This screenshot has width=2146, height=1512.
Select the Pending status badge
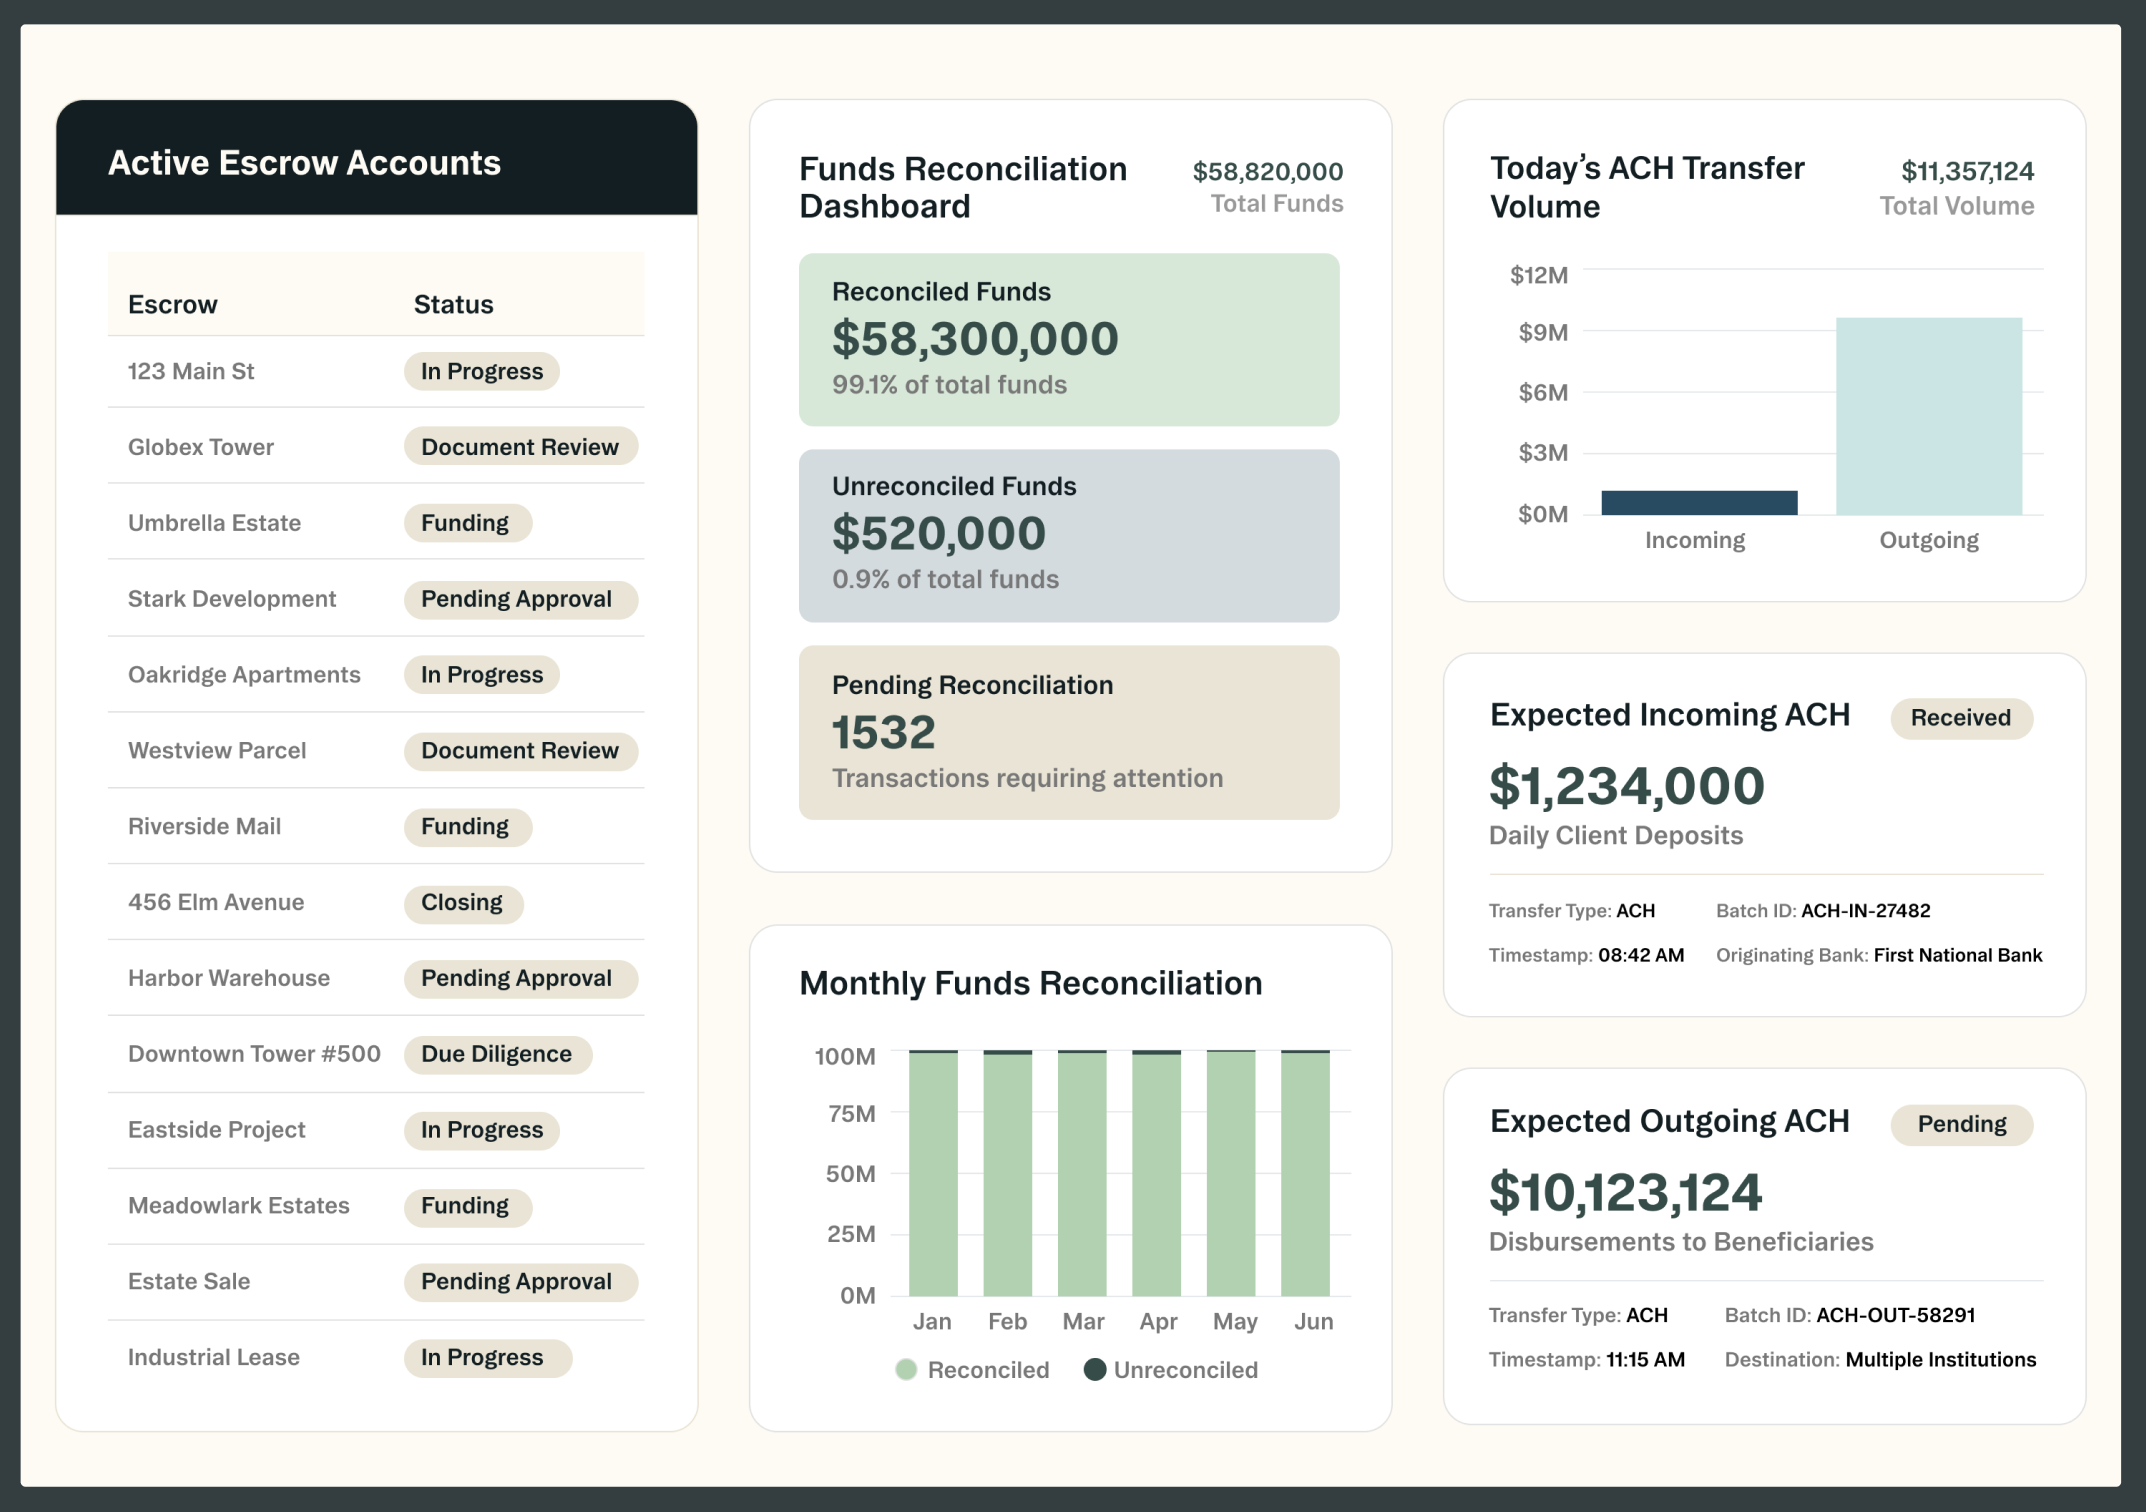(x=1961, y=1124)
